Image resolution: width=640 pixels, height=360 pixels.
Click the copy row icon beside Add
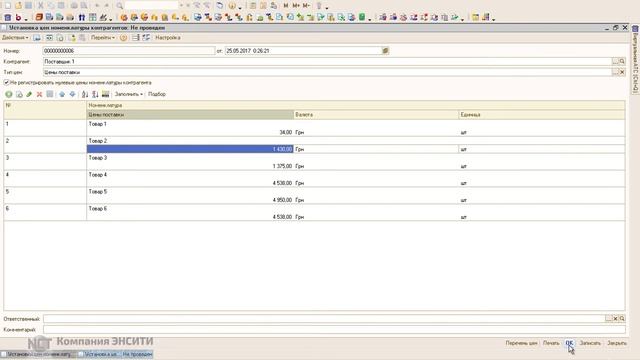pyautogui.click(x=19, y=94)
